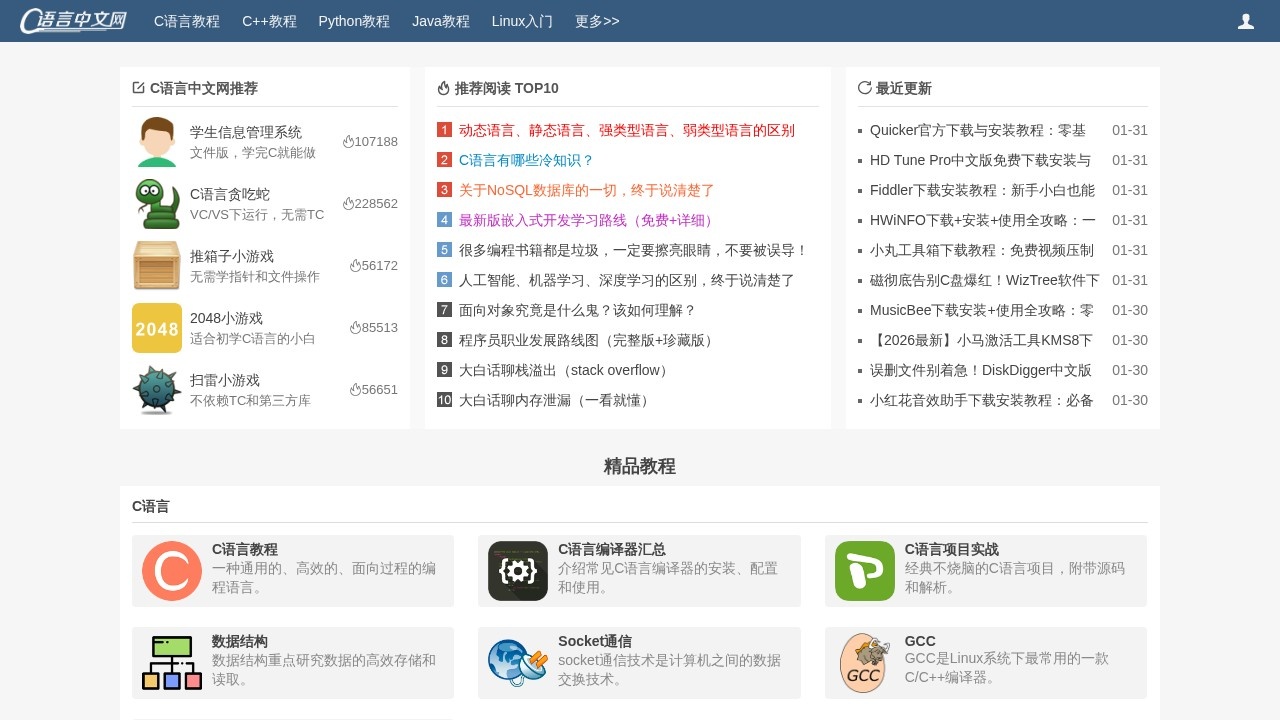Click the GCC mascot icon
1280x720 pixels.
click(x=864, y=662)
